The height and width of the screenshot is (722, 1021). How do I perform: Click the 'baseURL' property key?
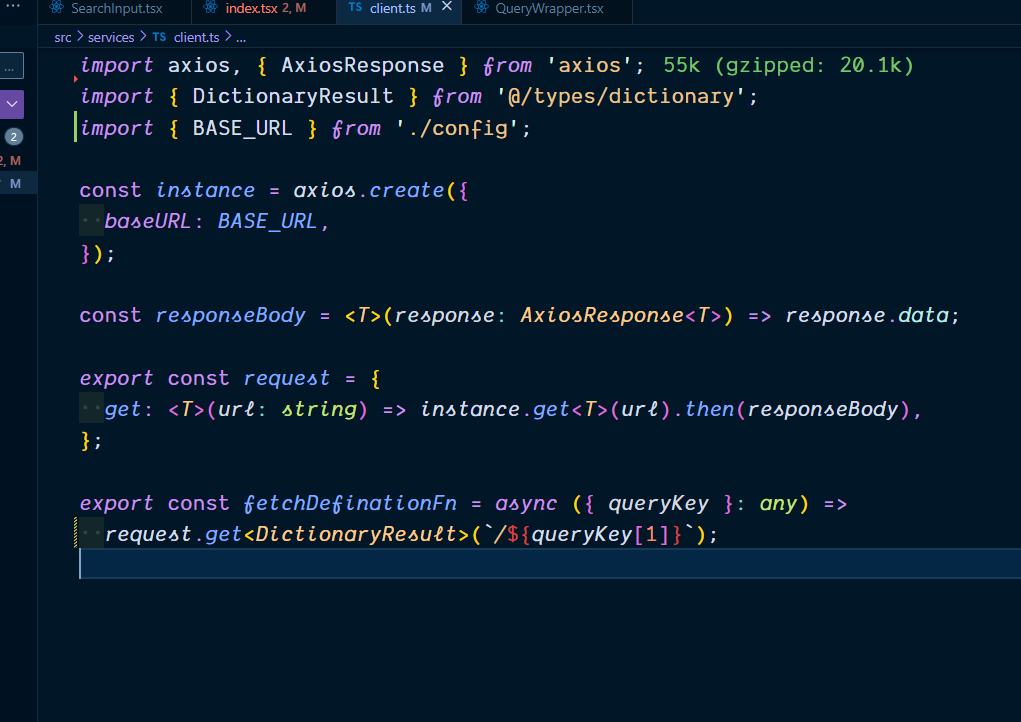tap(147, 221)
